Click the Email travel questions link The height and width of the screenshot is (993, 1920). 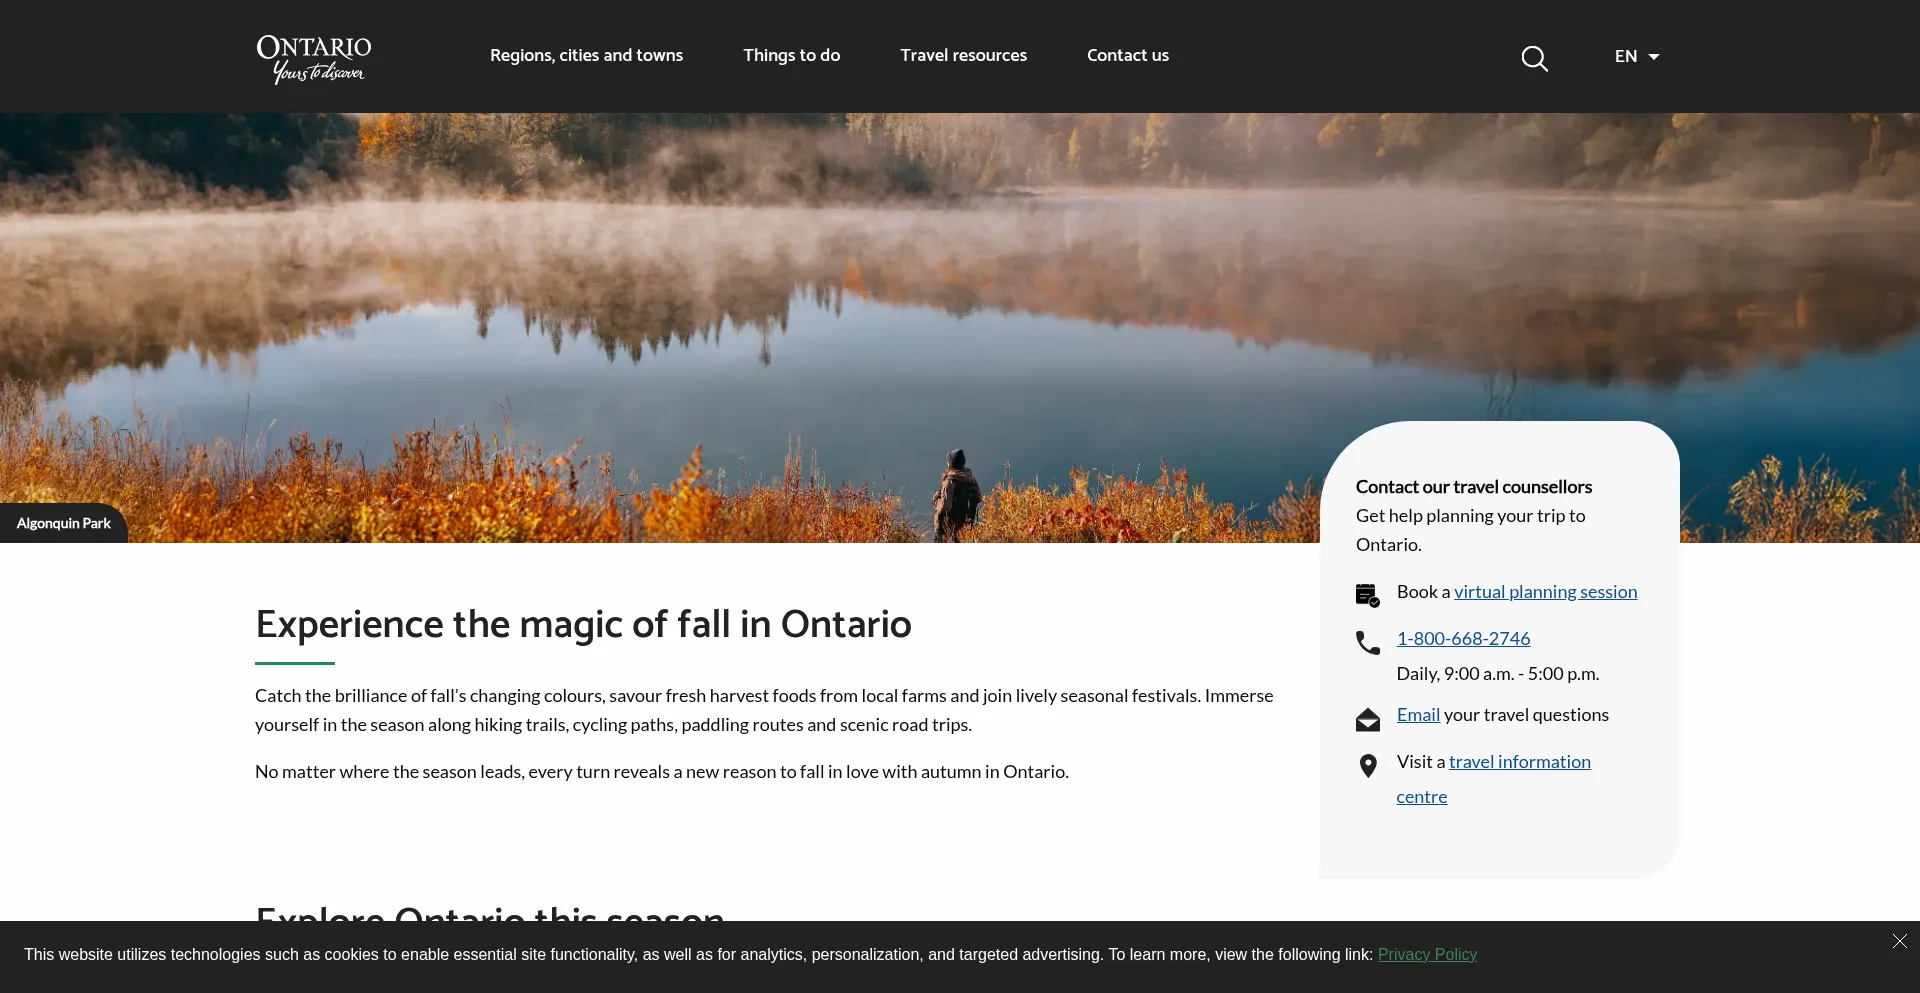pos(1418,715)
